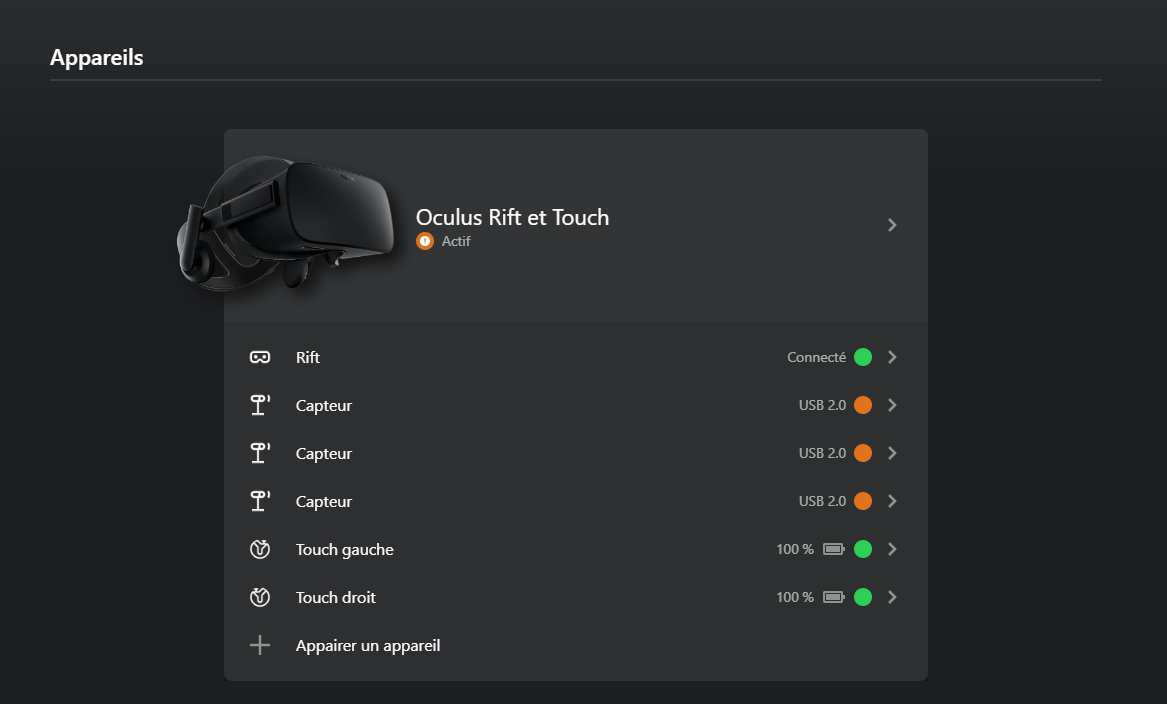Viewport: 1167px width, 704px height.
Task: Click the orange status dot of the topmost Capteur
Action: click(863, 405)
